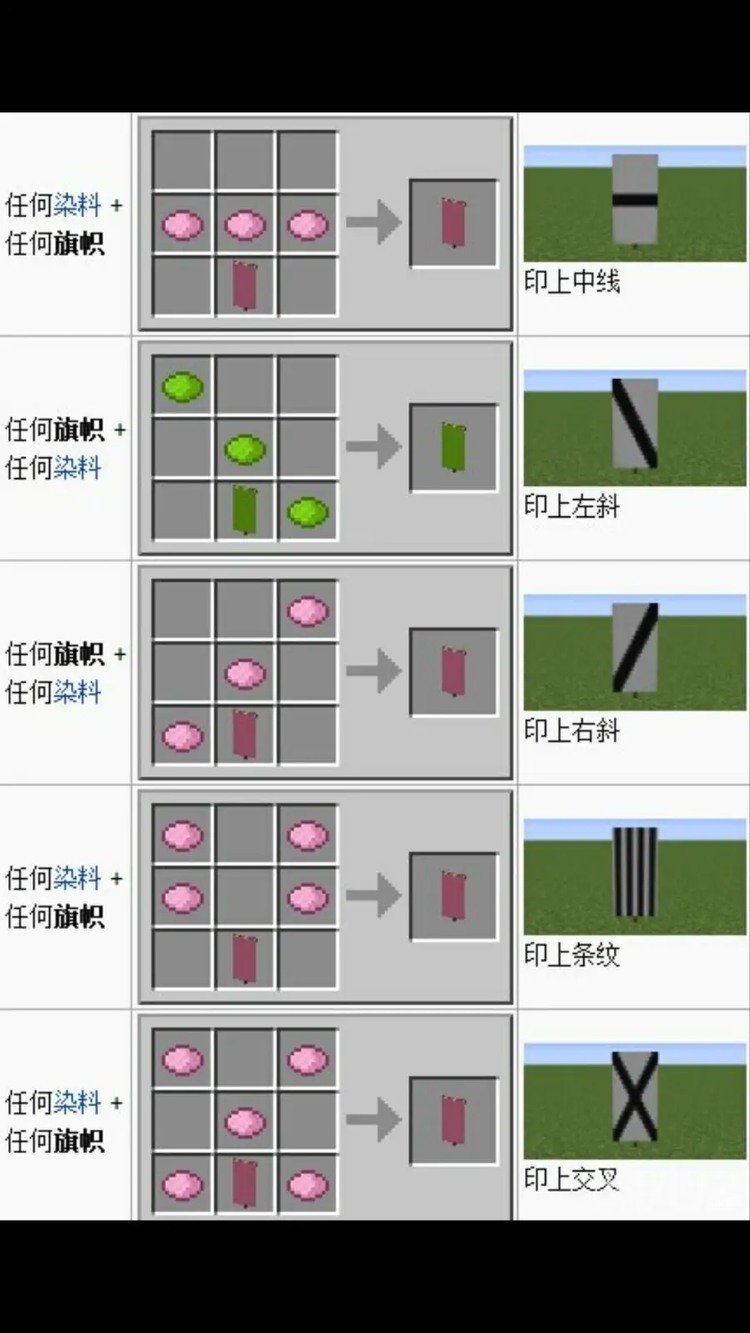Click the output banner slot of the cross recipe

pyautogui.click(x=453, y=1120)
